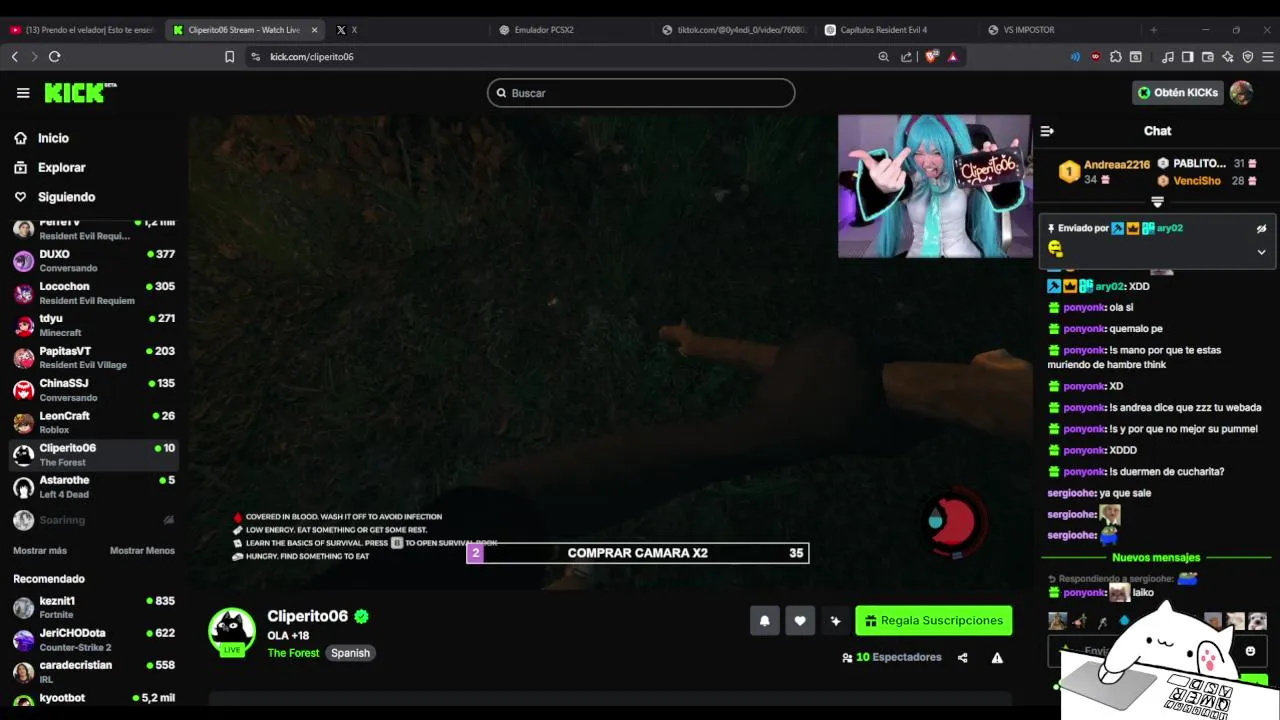
Task: Open a new browser tab
Action: (1153, 30)
